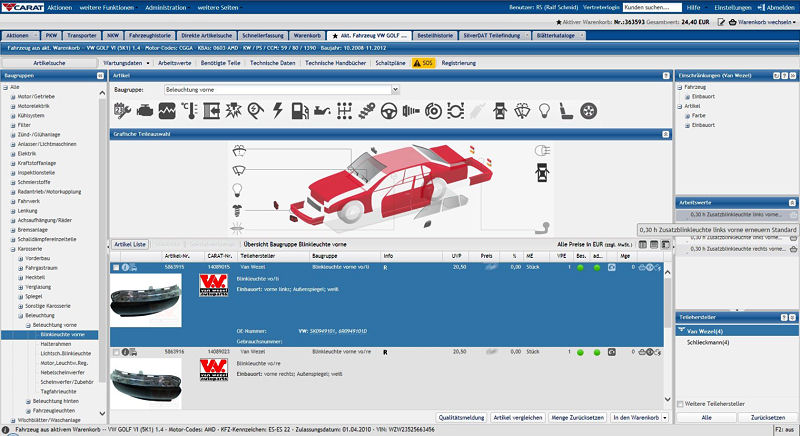Screen dimensions: 800x436
Task: Expand the Motor/Getriebe tree node
Action: tap(13, 96)
